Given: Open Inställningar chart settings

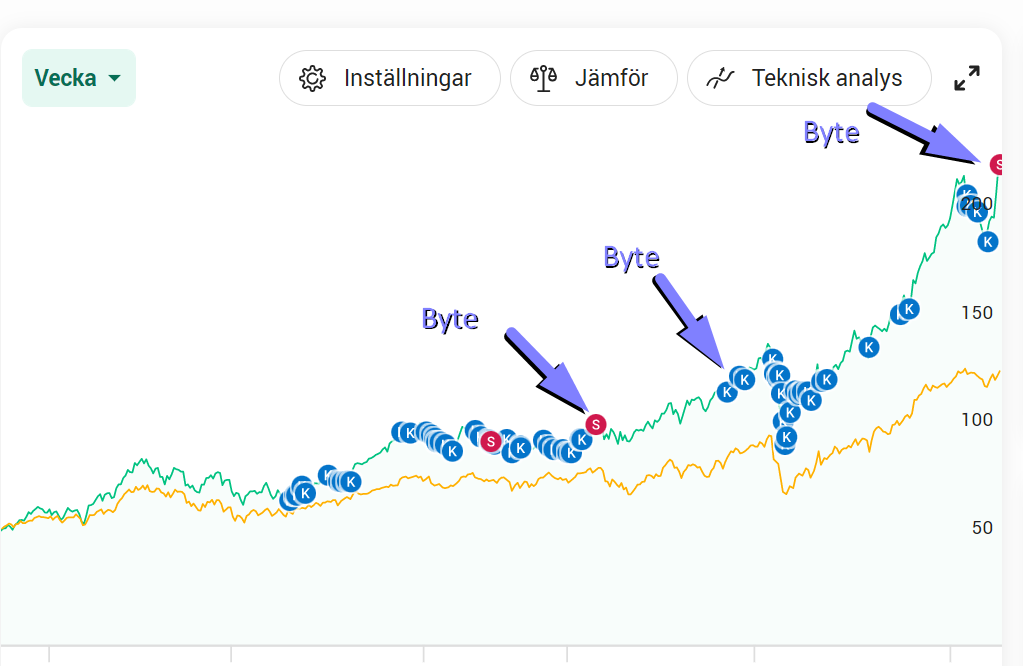Looking at the screenshot, I should point(389,78).
